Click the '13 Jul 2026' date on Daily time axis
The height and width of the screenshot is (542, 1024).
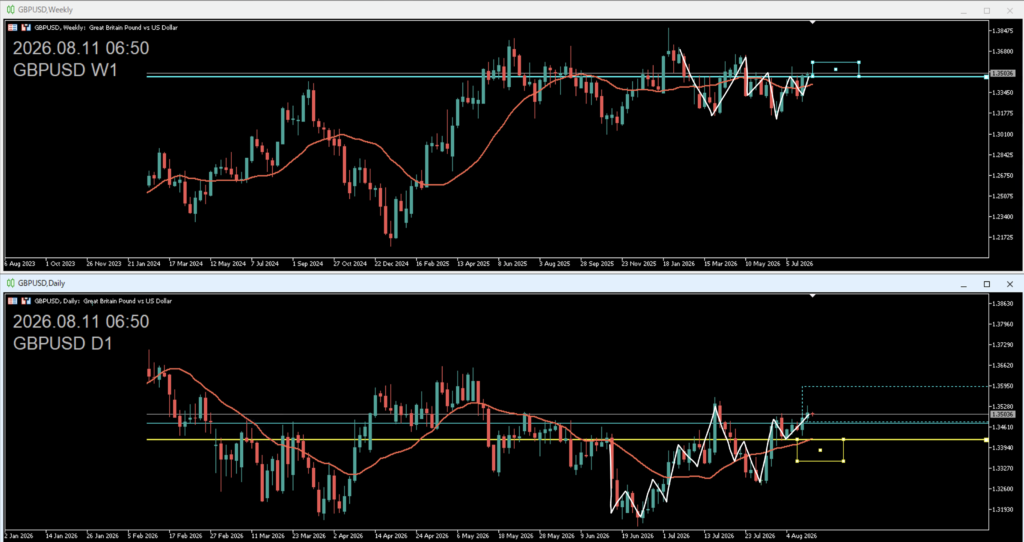719,535
